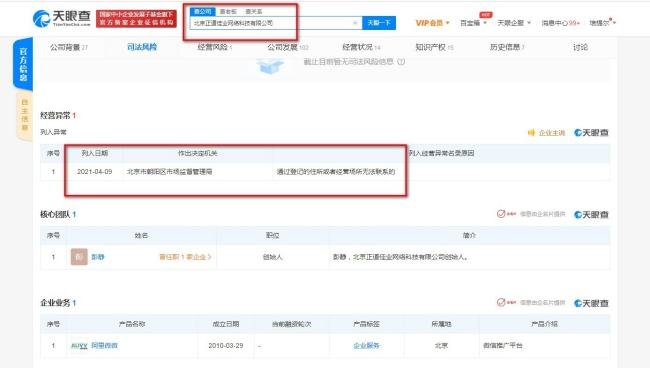Click the 彭静 avatar thumbnail in 核心团队
650x368 pixels.
[x=79, y=257]
